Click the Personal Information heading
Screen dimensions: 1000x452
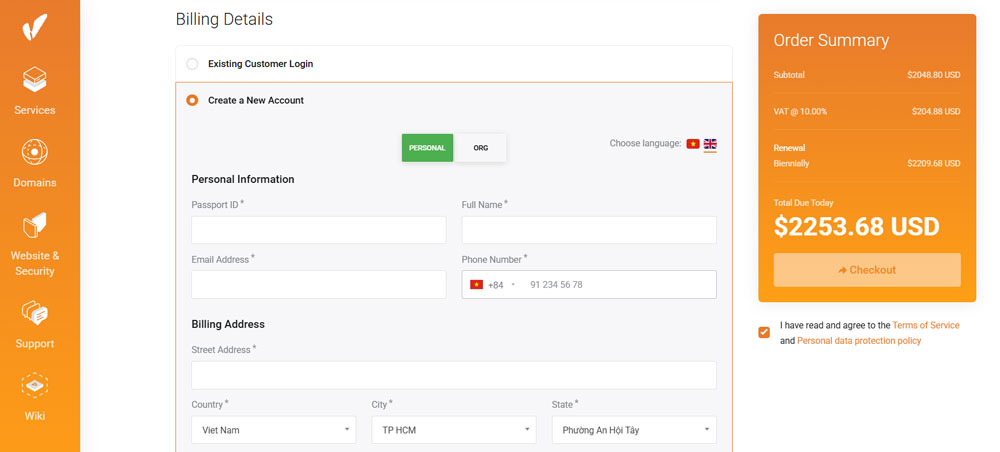pos(243,179)
